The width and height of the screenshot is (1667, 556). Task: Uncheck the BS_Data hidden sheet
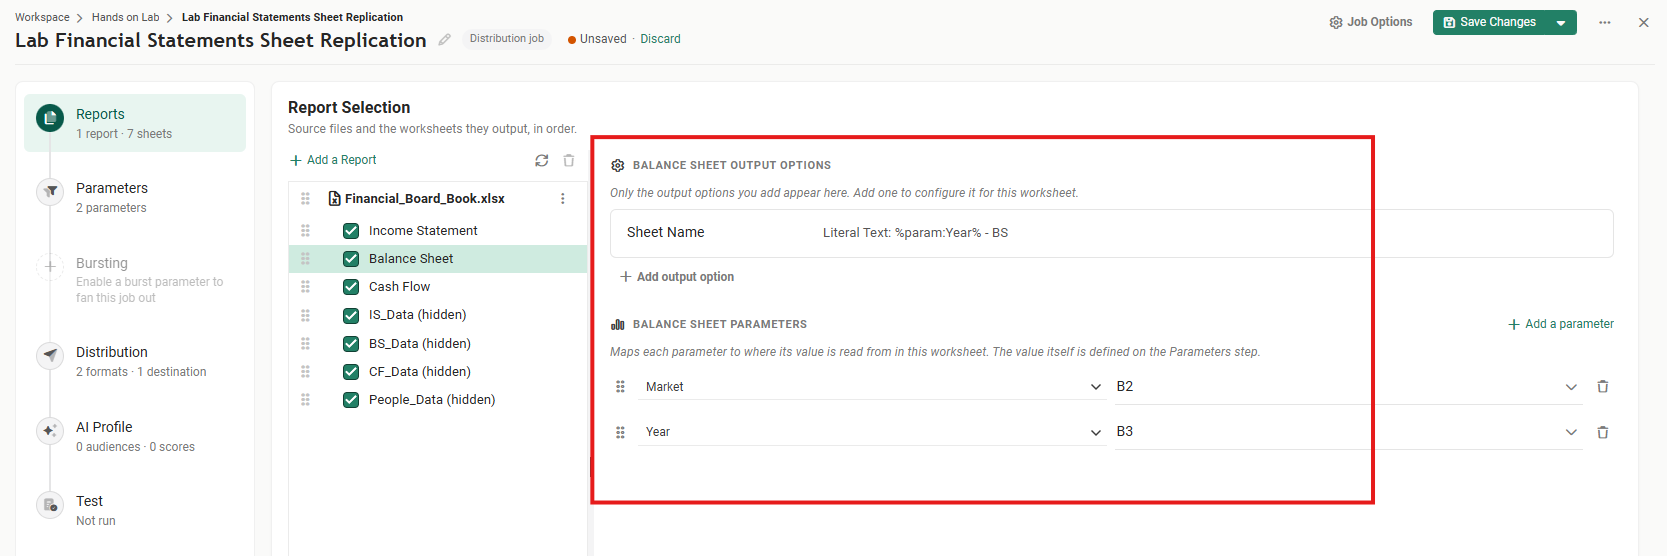coord(351,344)
